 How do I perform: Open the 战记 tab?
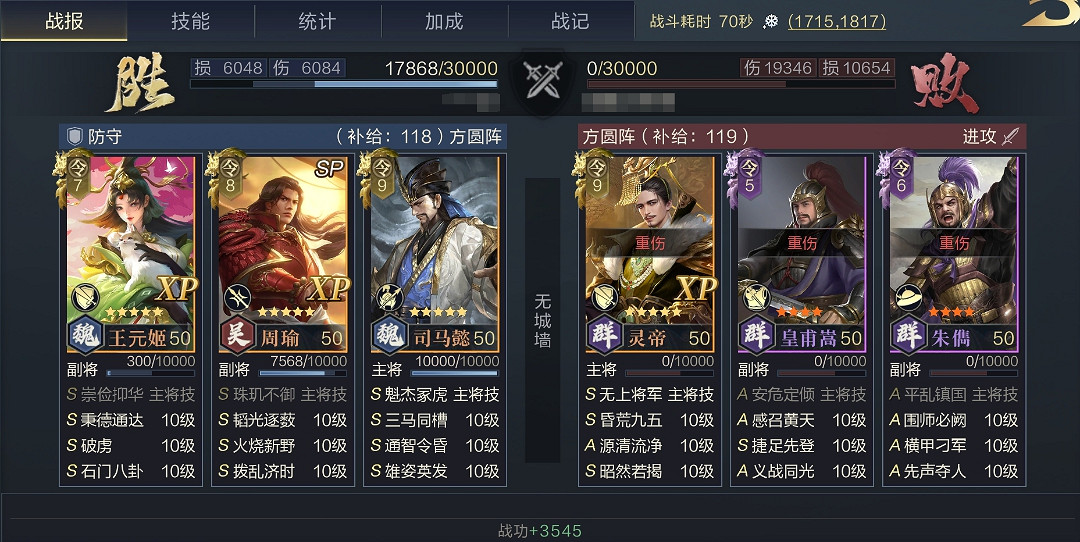(570, 21)
